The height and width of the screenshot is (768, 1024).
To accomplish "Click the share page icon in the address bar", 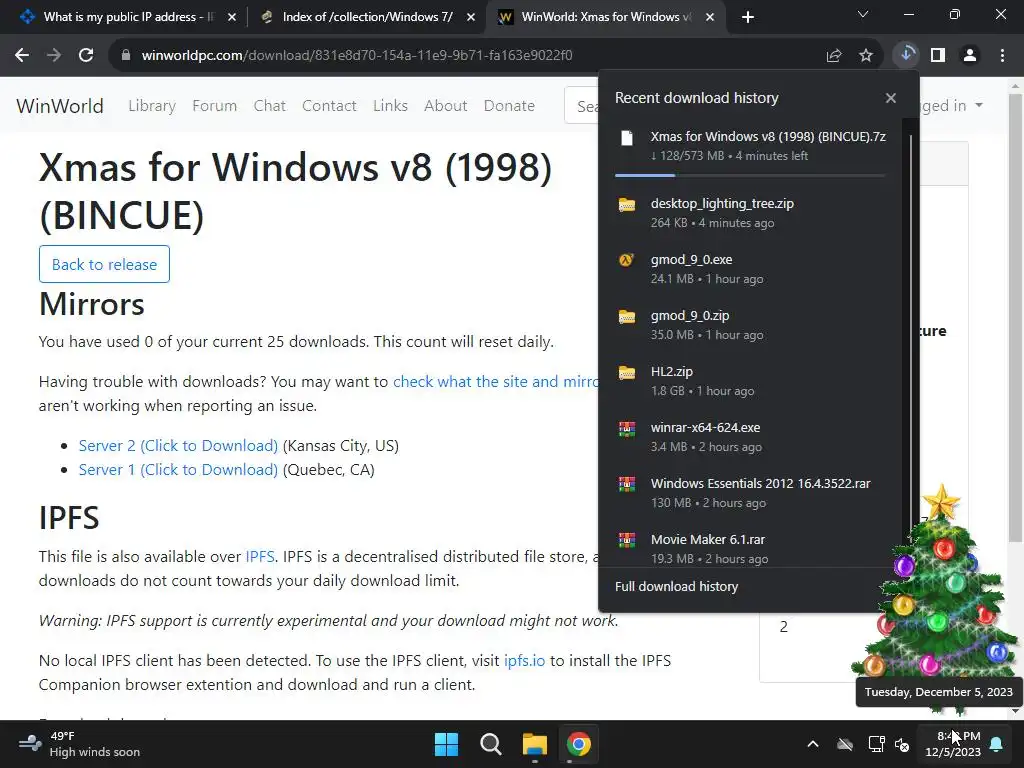I will (x=833, y=56).
